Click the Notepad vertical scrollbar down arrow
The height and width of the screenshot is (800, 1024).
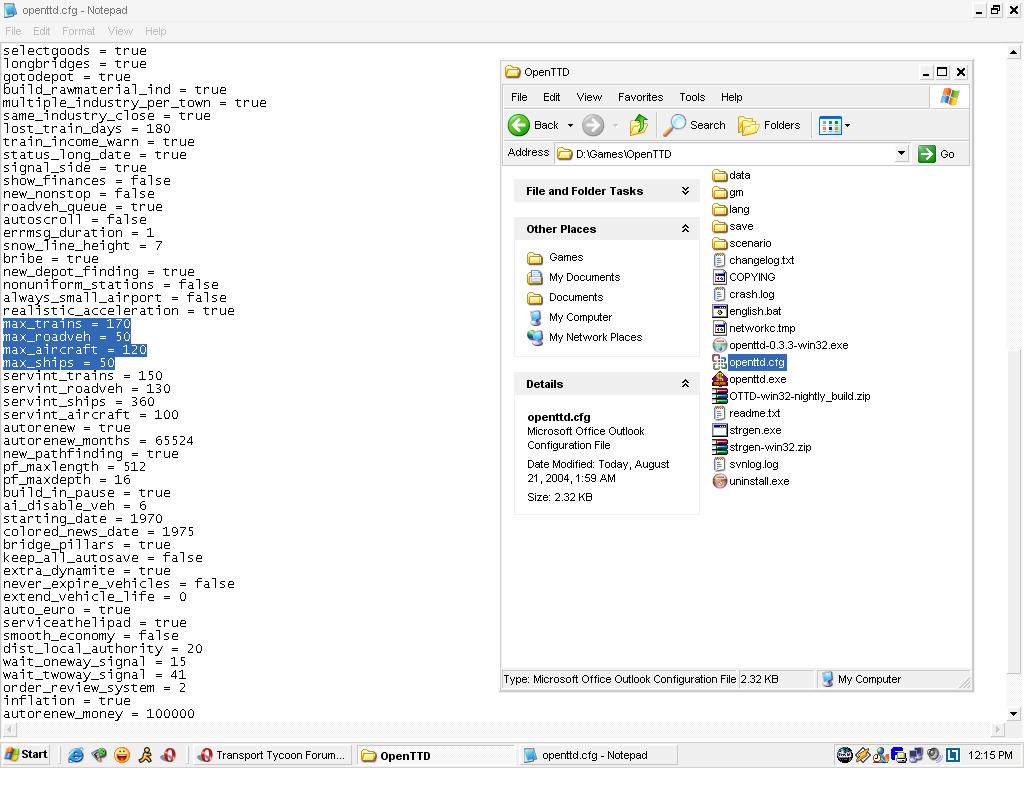coord(1014,714)
